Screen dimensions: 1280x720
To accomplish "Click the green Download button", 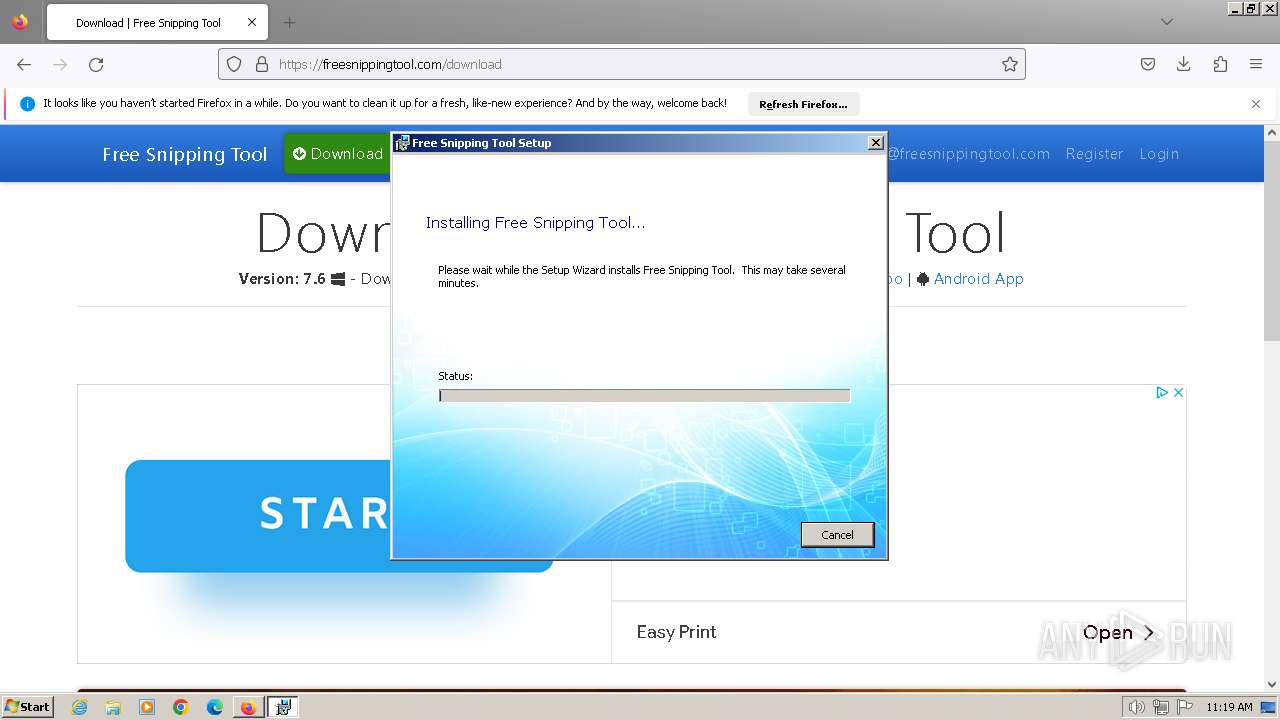I will pos(338,154).
